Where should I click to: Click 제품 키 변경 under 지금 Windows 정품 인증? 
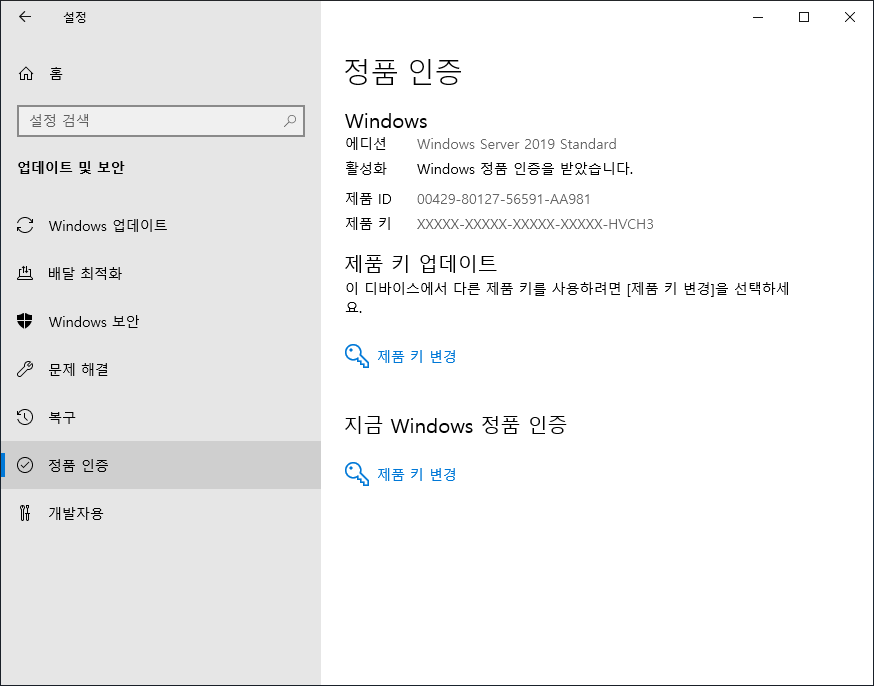[417, 475]
